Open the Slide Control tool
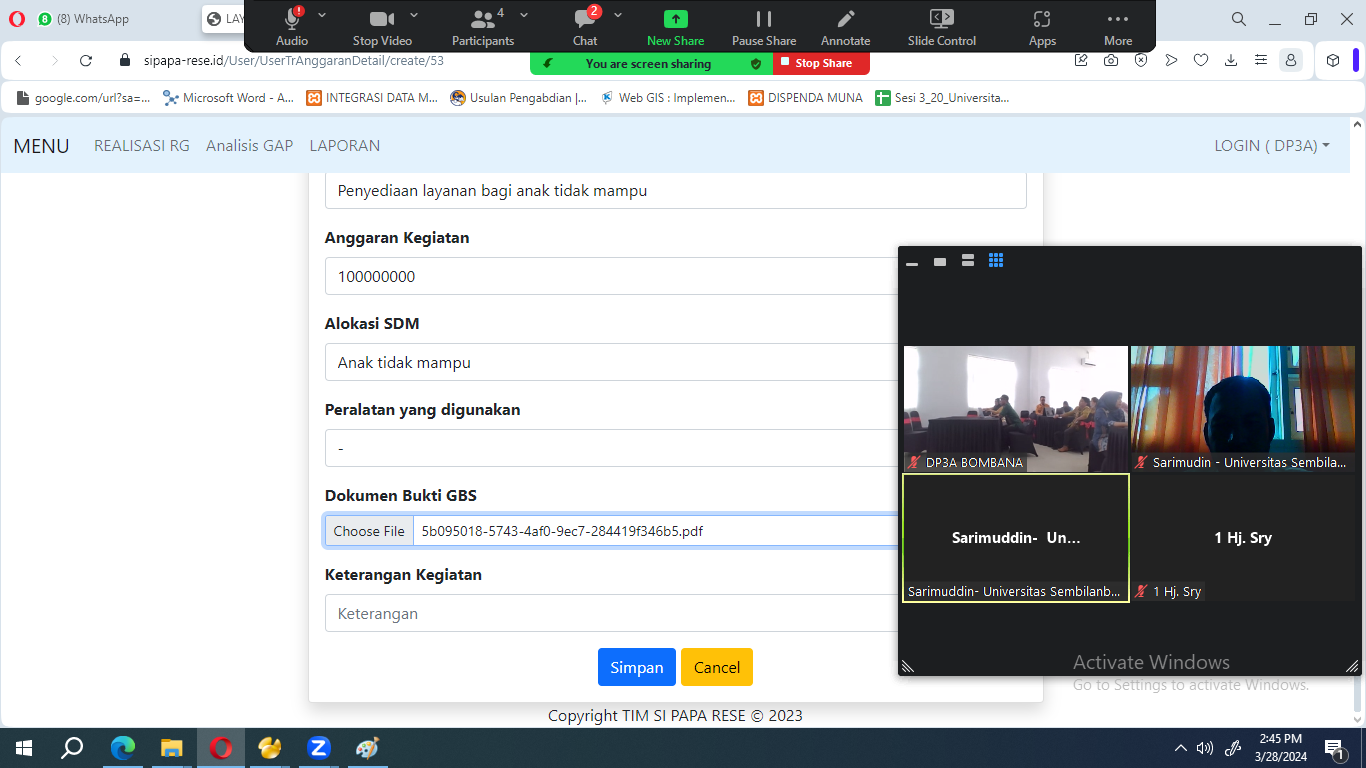The width and height of the screenshot is (1366, 768). (x=941, y=19)
